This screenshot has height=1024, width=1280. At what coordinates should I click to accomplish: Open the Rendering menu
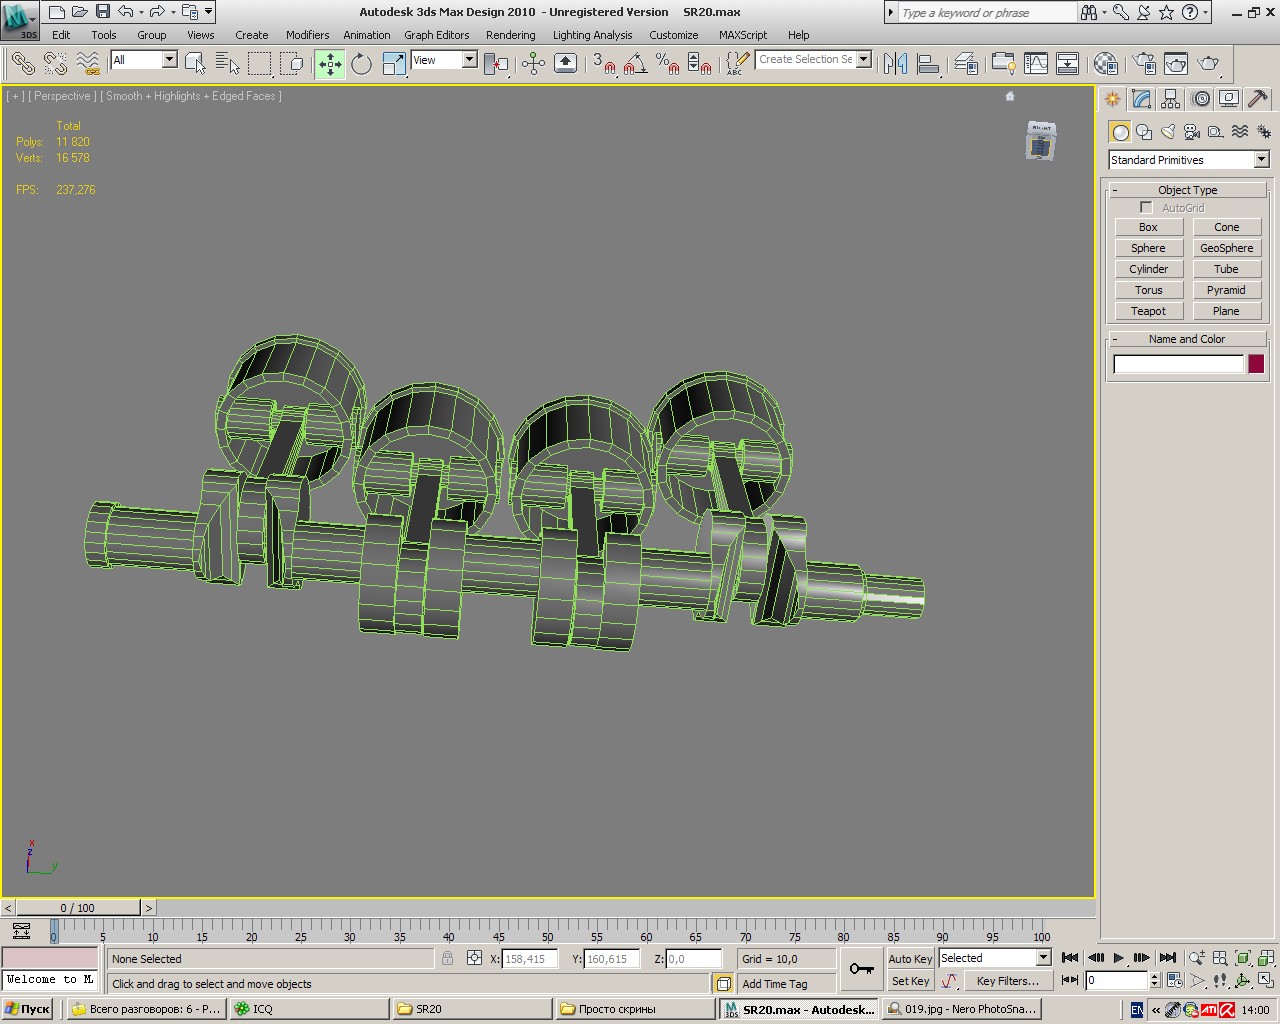511,35
